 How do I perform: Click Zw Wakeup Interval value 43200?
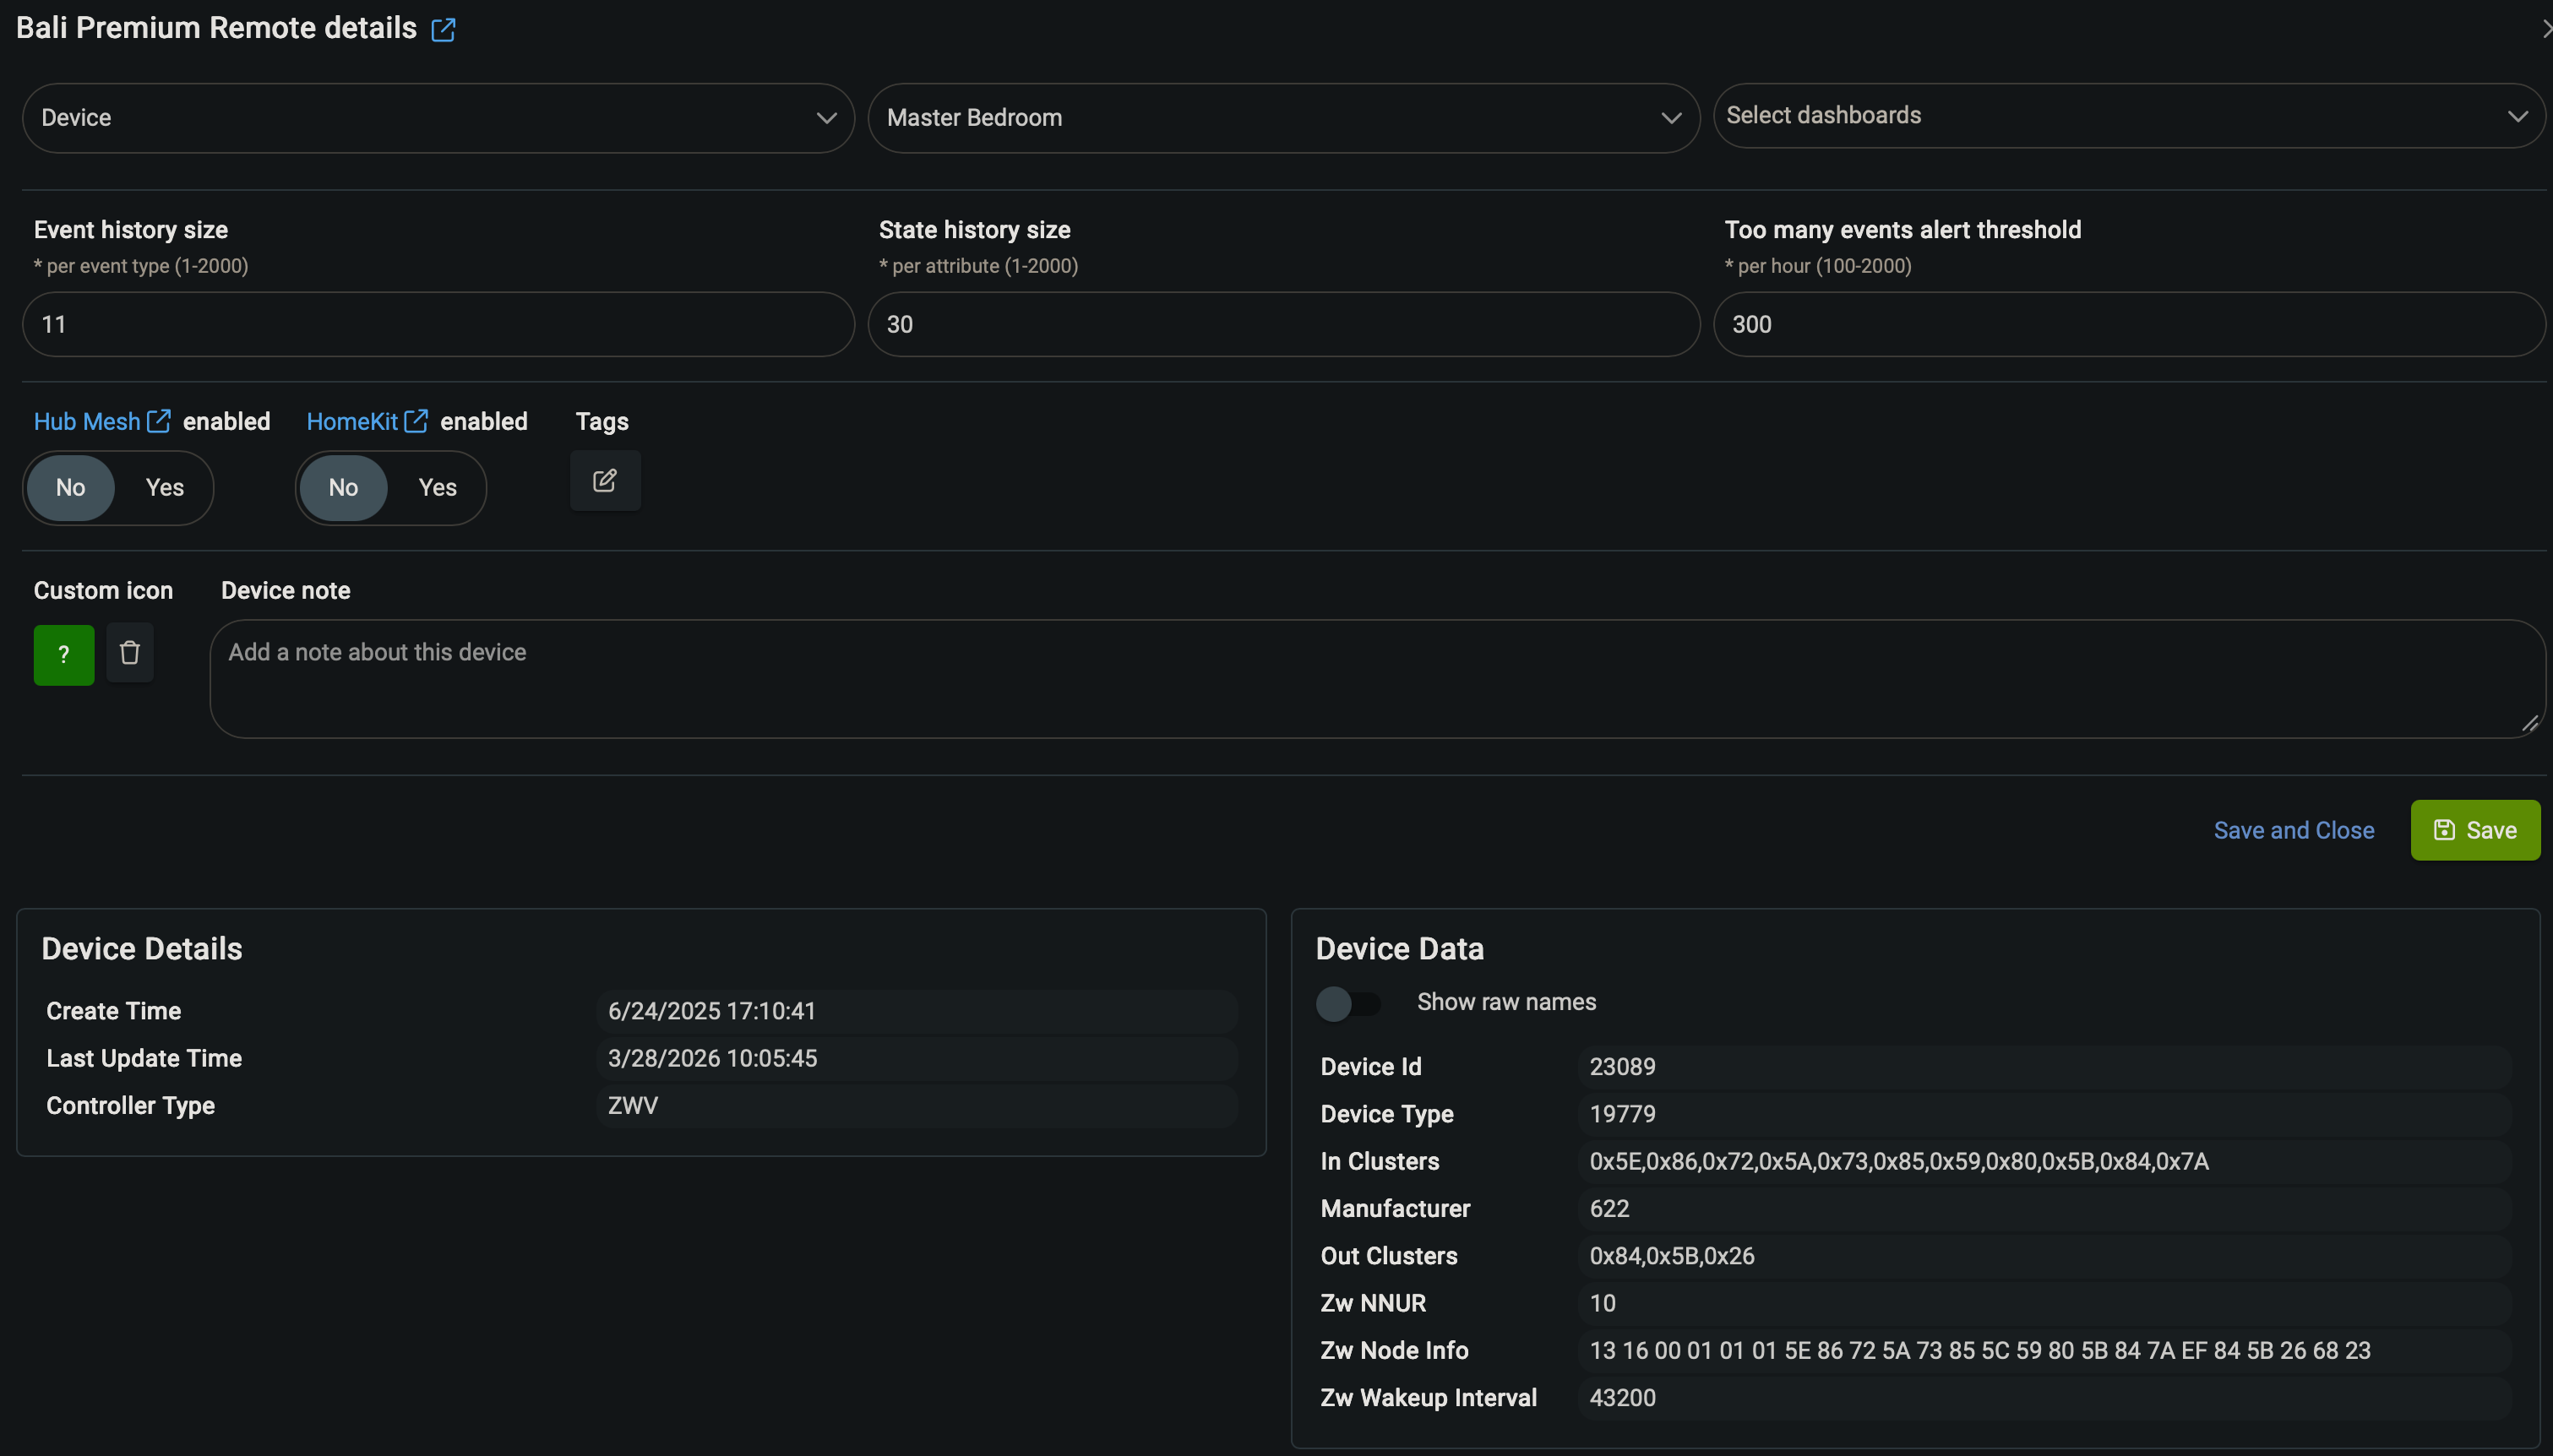pyautogui.click(x=1623, y=1398)
